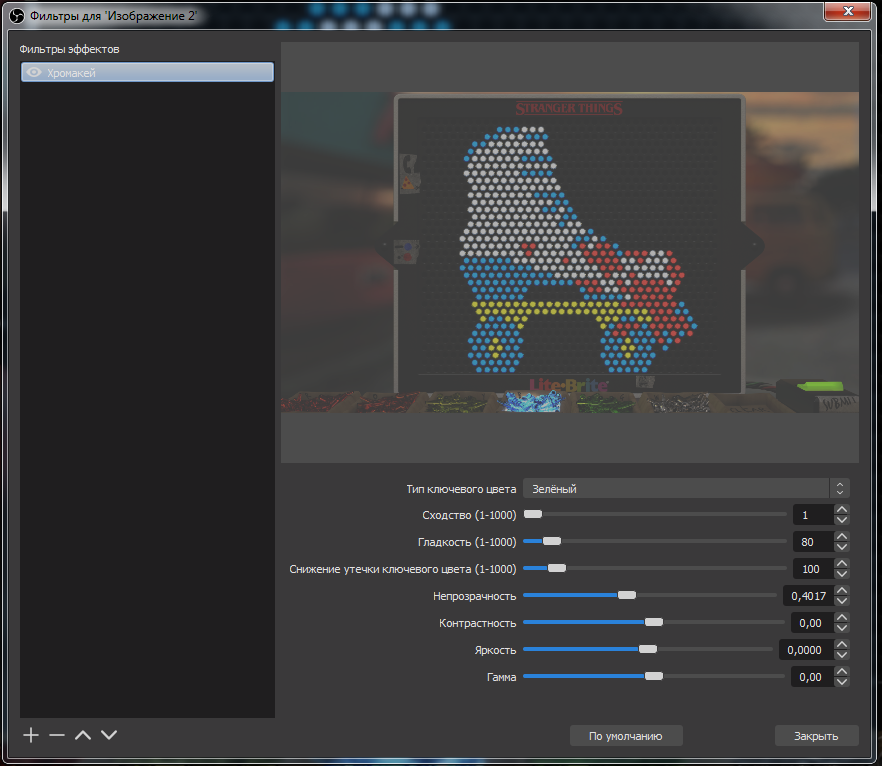Screen dimensions: 882x766
Task: Click the Гладкость slider handle
Action: 552,541
